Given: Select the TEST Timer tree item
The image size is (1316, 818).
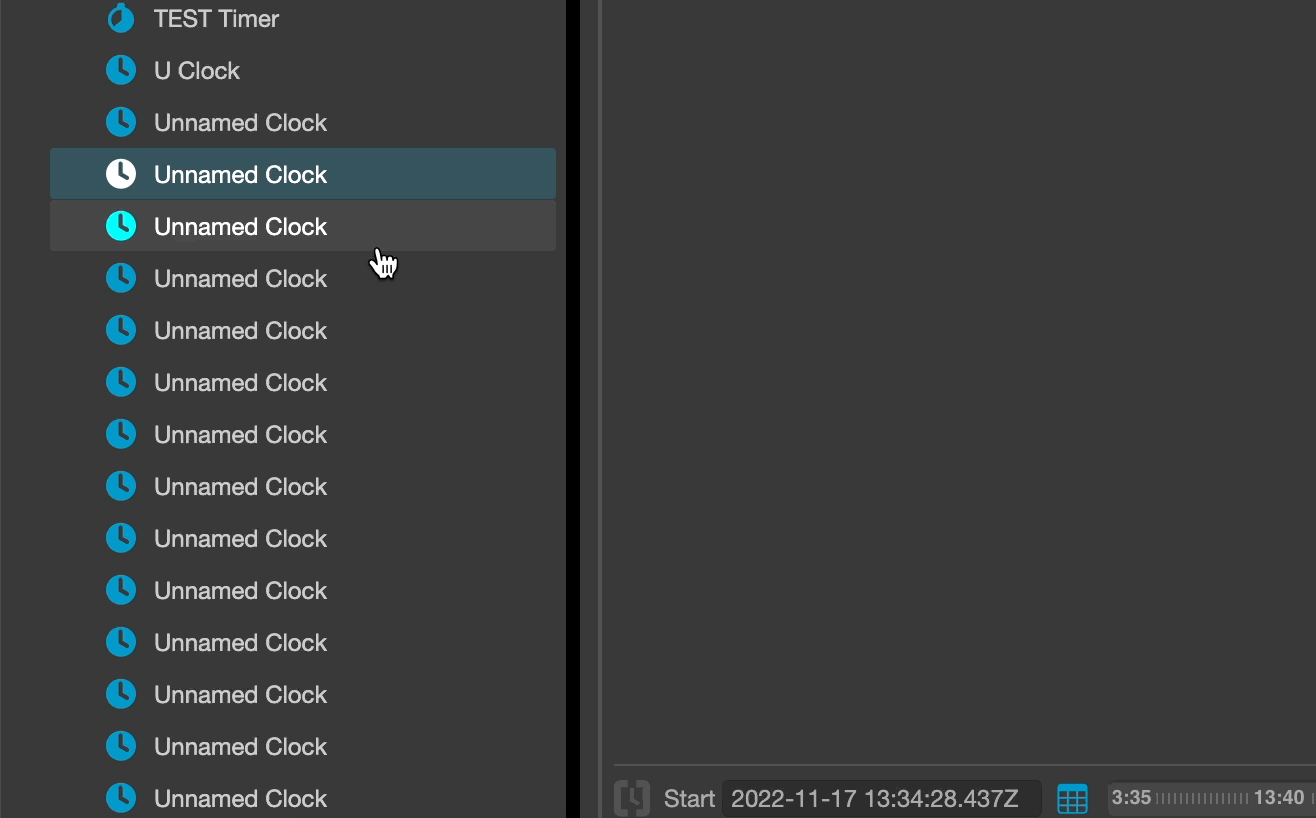Looking at the screenshot, I should point(215,18).
